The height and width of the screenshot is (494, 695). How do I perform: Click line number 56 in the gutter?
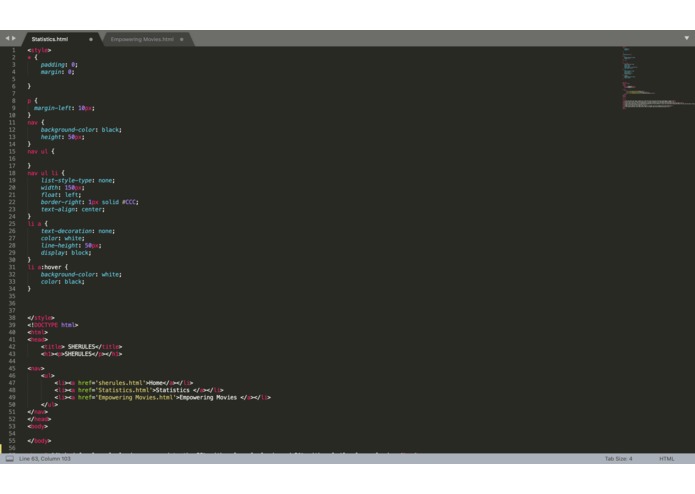point(12,448)
